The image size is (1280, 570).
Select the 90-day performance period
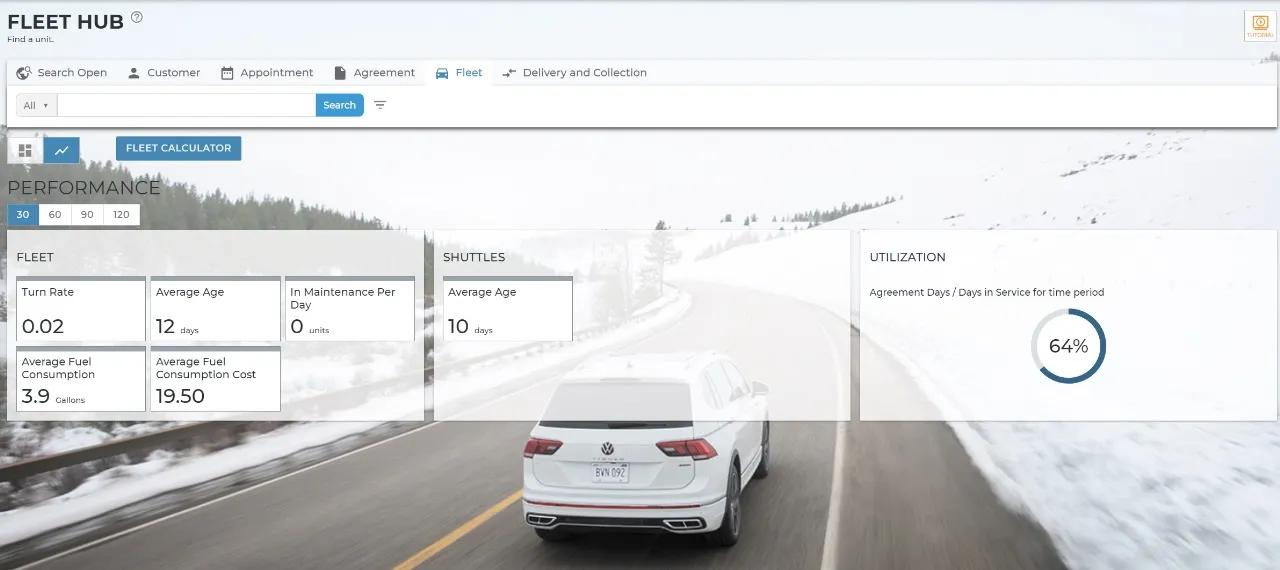87,215
